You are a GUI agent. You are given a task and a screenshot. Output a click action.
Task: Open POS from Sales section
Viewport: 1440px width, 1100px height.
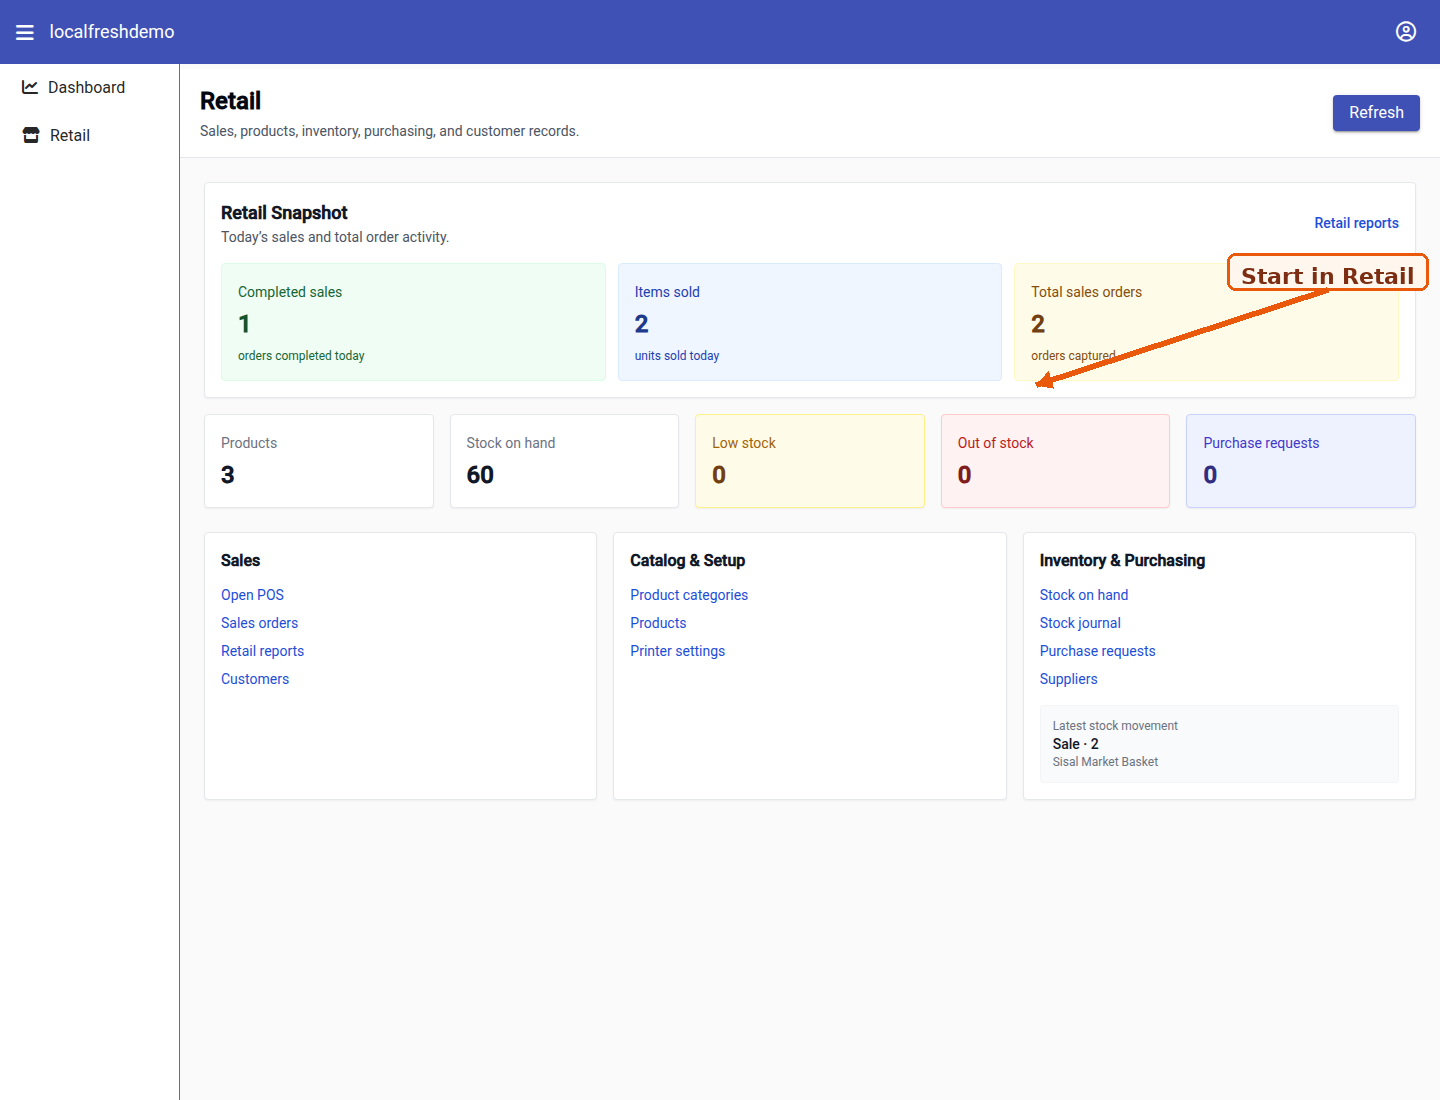[252, 595]
